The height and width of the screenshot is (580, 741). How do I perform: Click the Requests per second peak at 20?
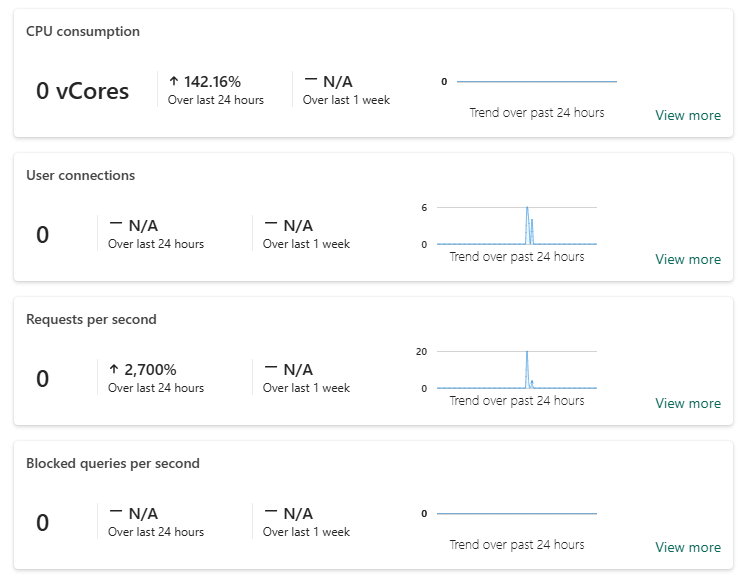tap(526, 354)
